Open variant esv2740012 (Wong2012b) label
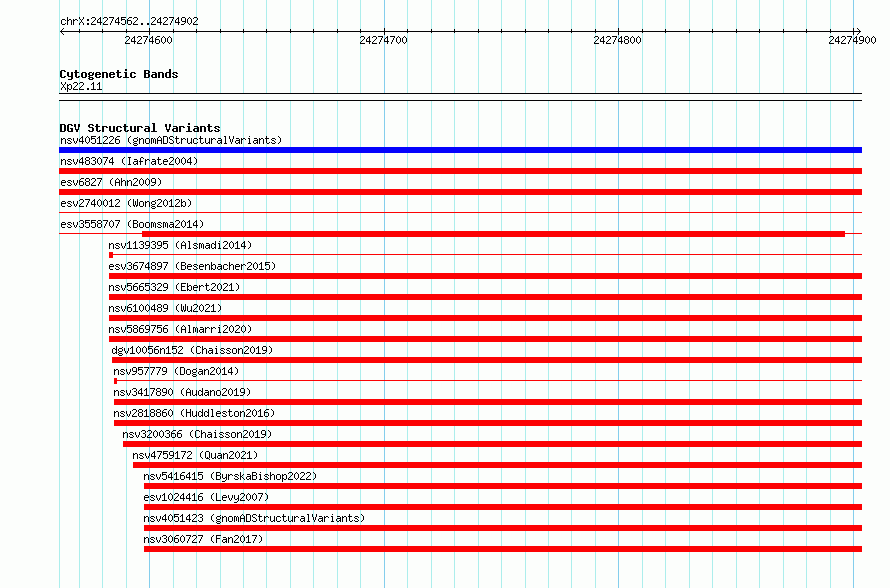The width and height of the screenshot is (890, 588). 126,203
